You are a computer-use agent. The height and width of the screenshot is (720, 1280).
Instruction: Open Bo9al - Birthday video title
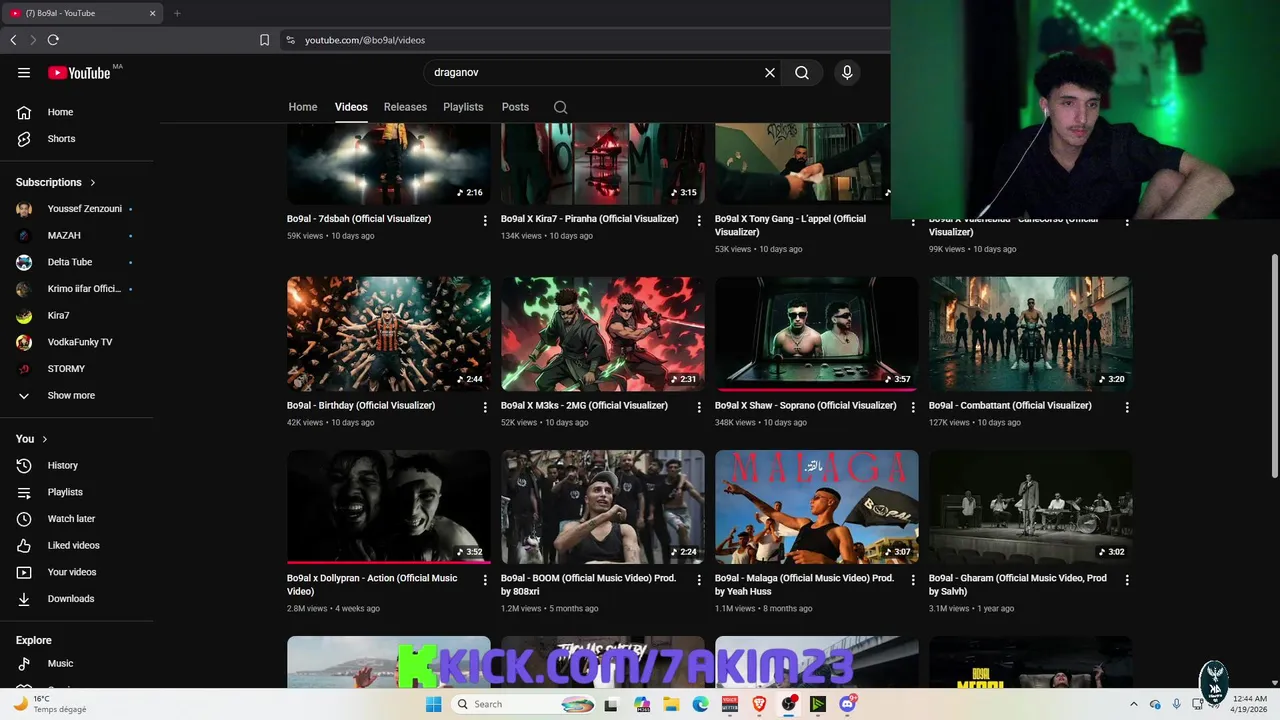(x=361, y=405)
